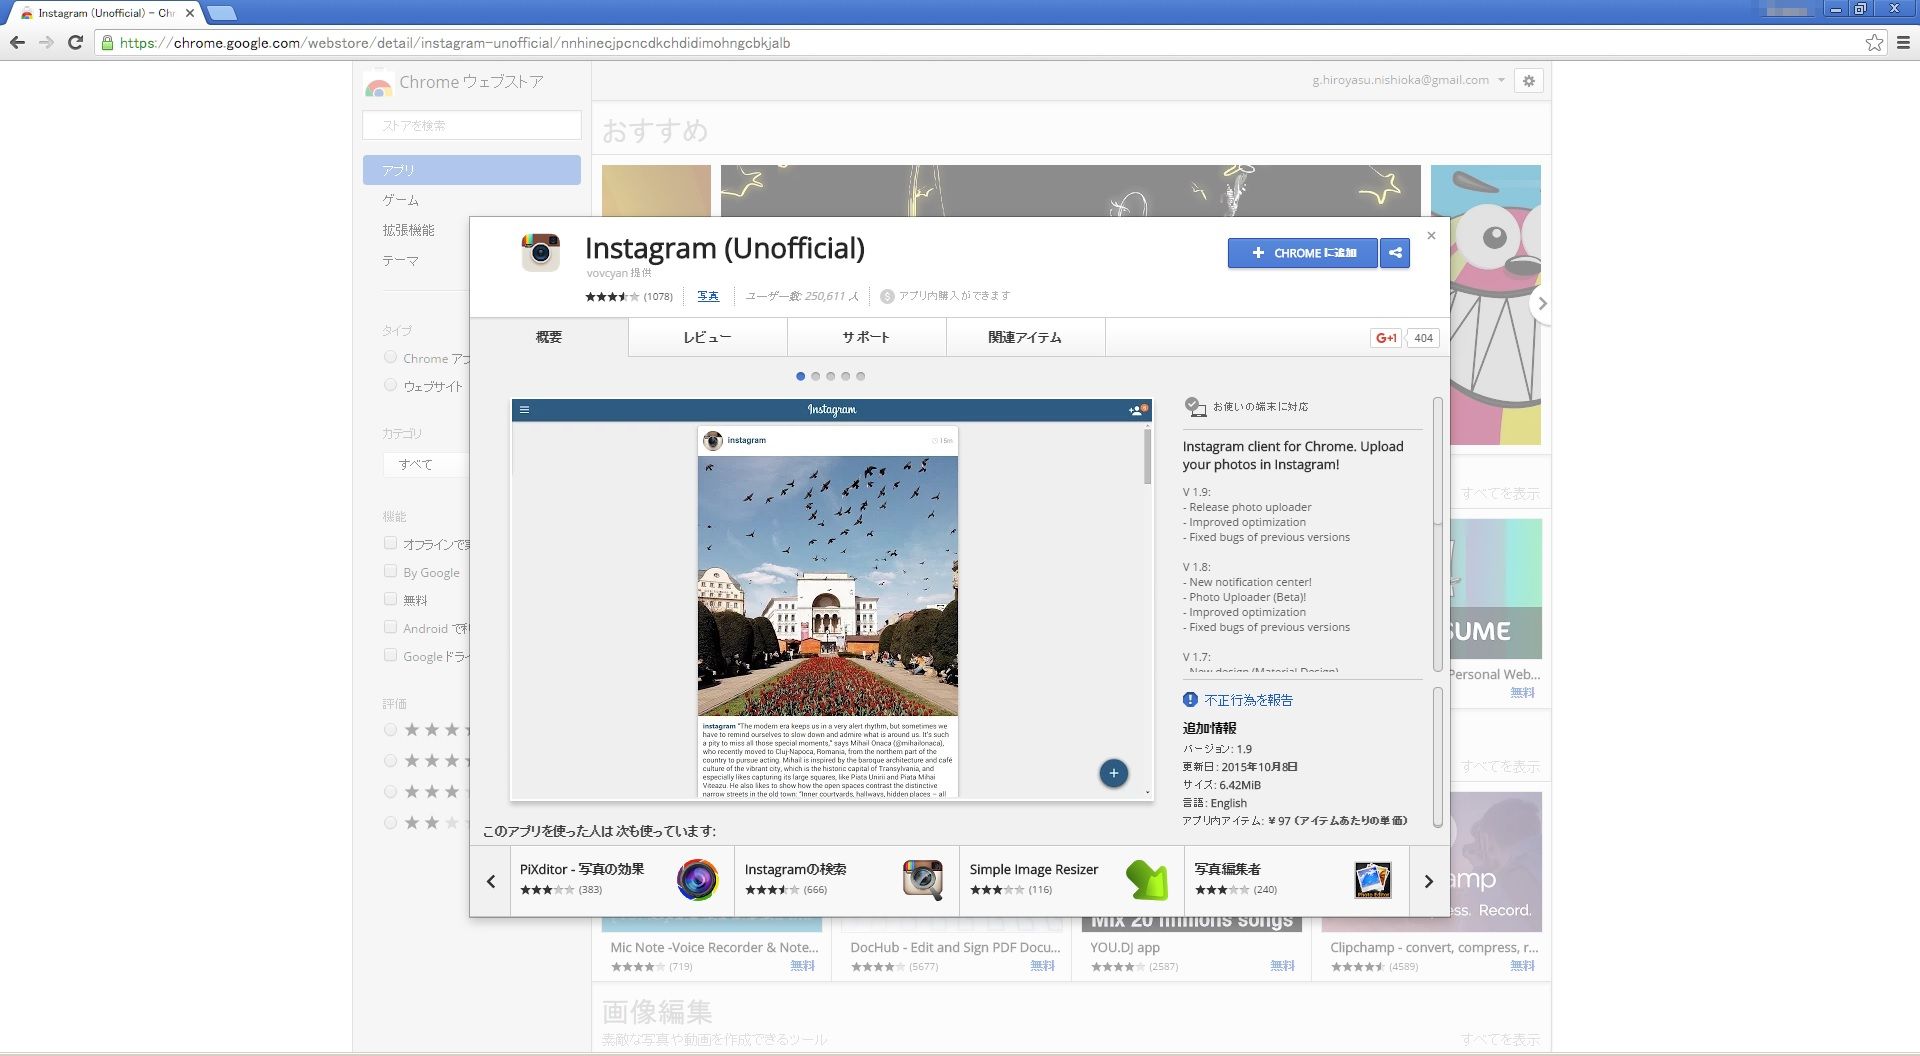The image size is (1920, 1056).
Task: Check the By Google checkbox
Action: click(x=390, y=571)
